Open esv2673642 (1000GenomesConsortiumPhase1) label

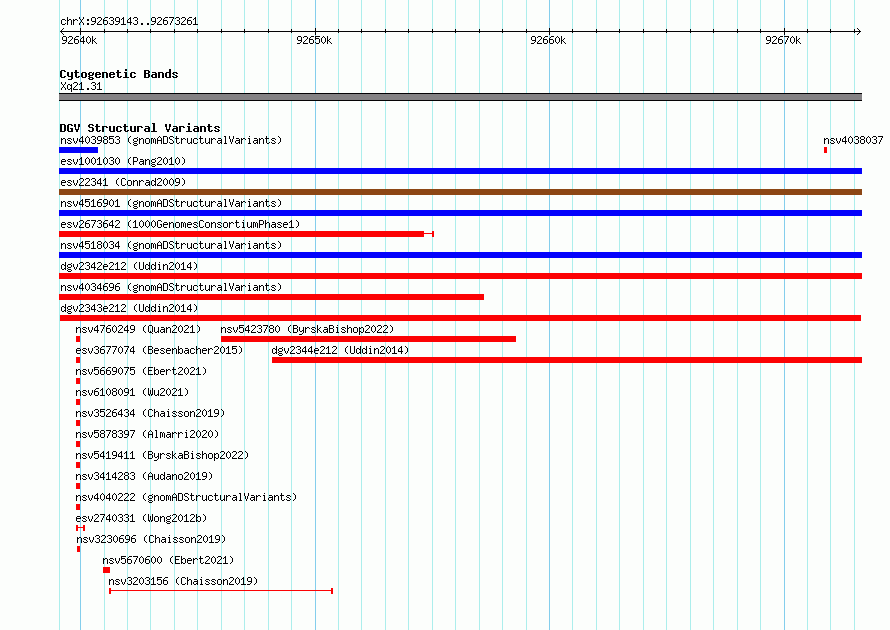(180, 224)
